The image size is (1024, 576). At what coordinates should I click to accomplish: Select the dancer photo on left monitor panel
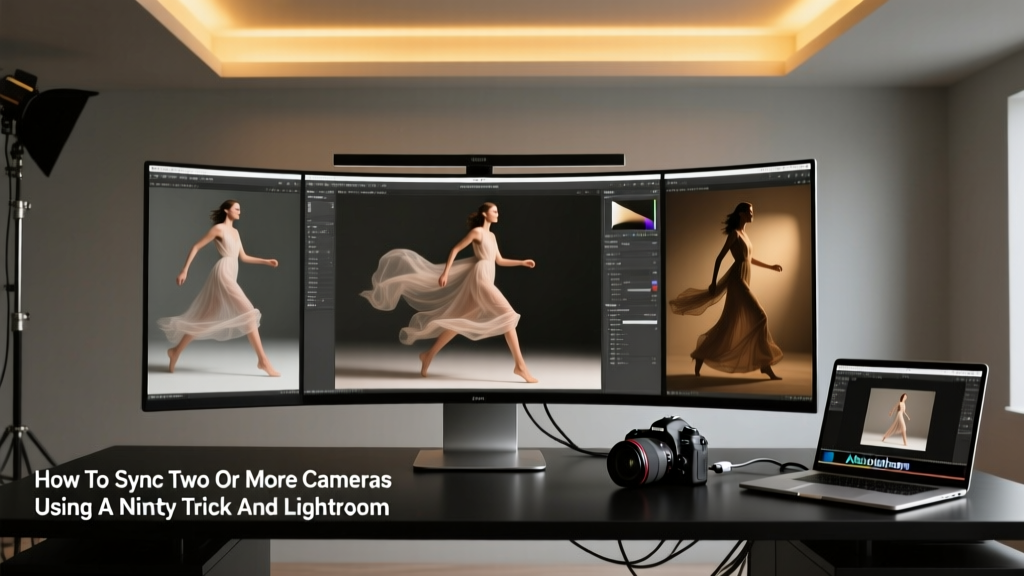point(224,291)
